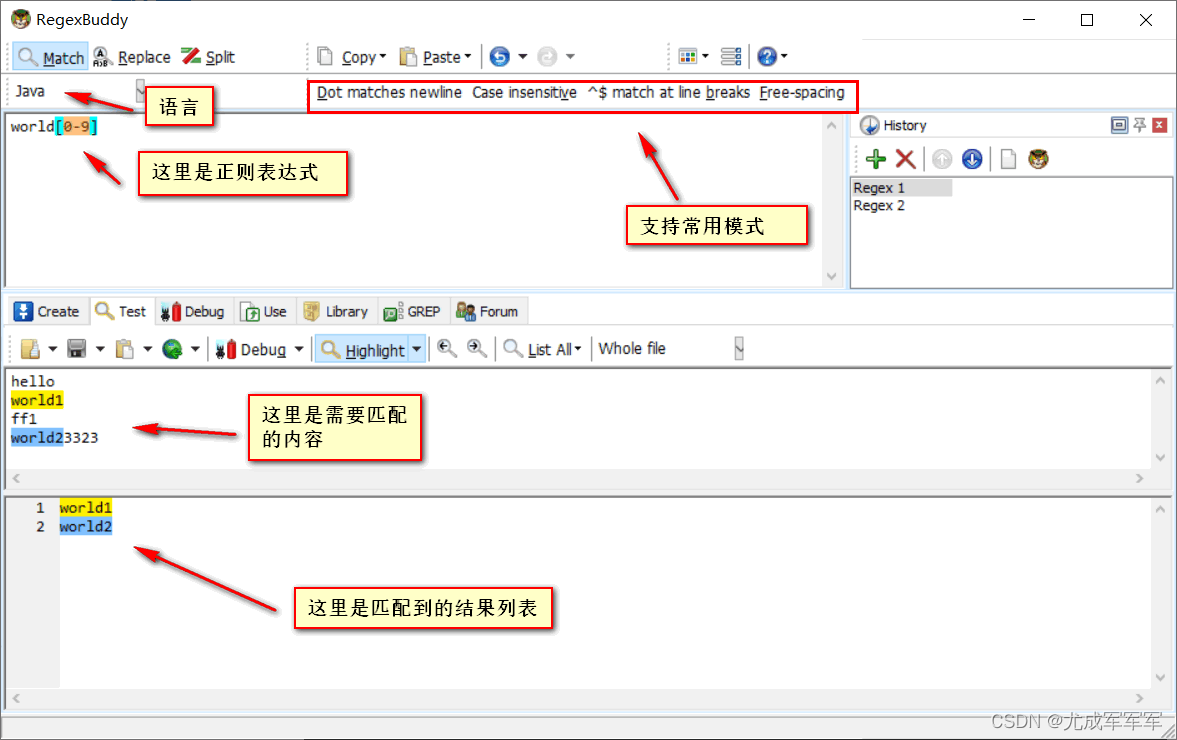Open the Use tab
Viewport: 1177px width, 740px height.
(x=263, y=311)
